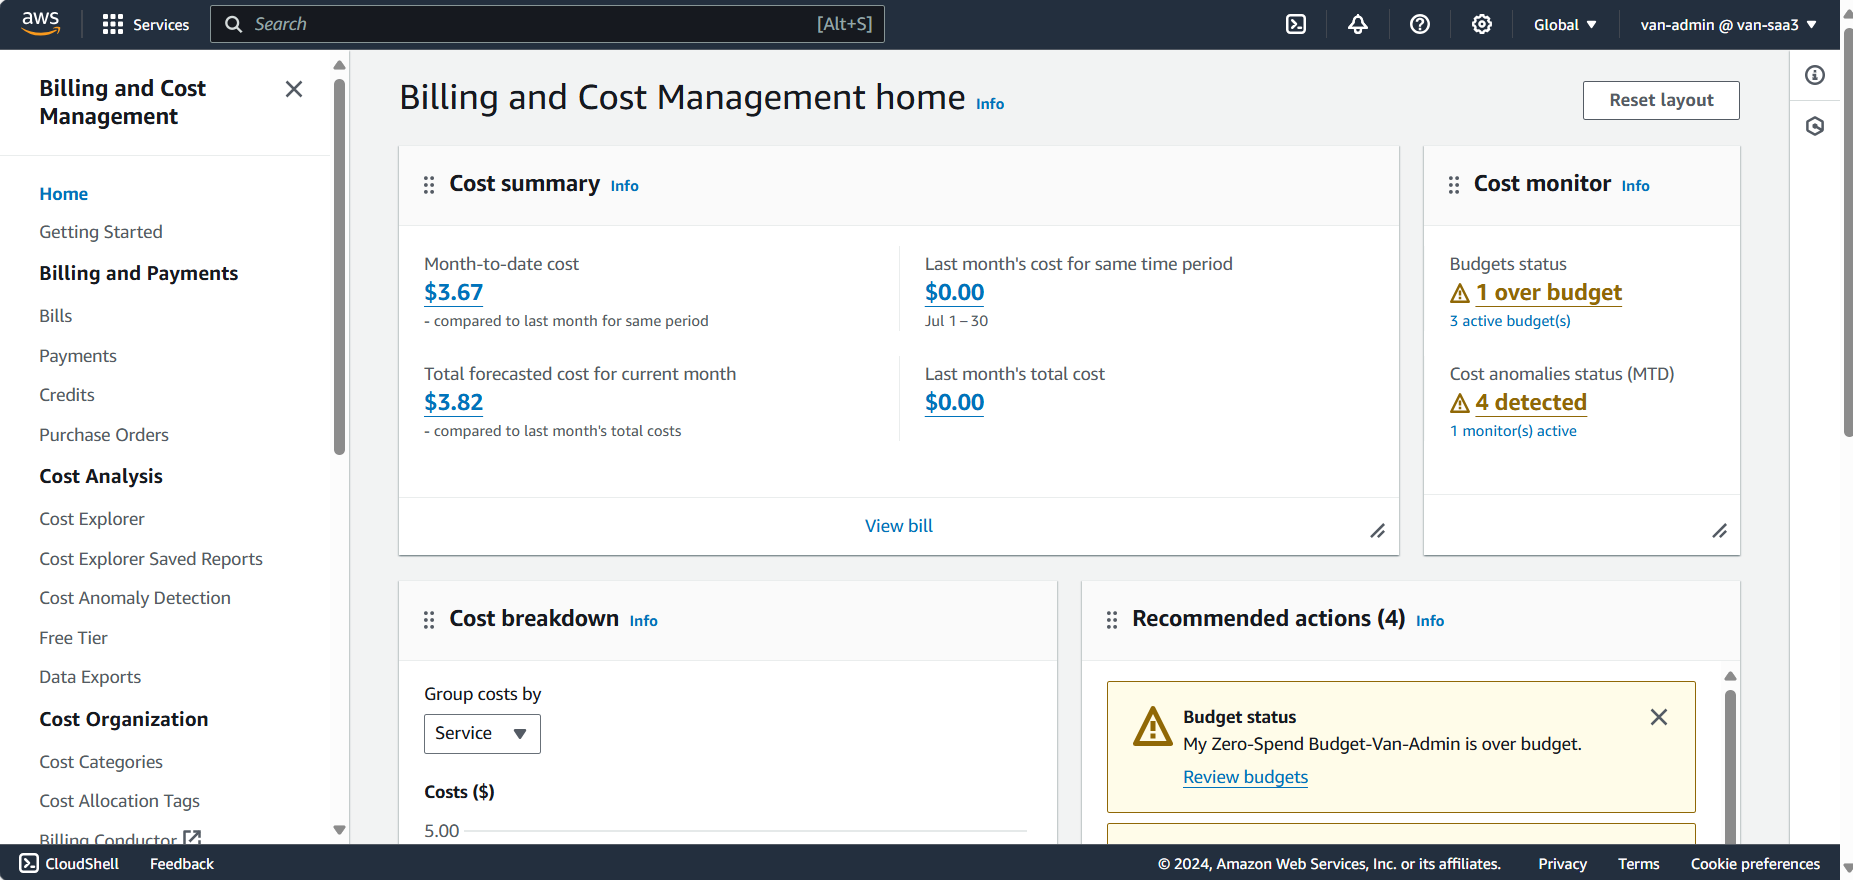Open the 1 monitor(s) active link
Screen dimensions: 1853x880
1513,431
